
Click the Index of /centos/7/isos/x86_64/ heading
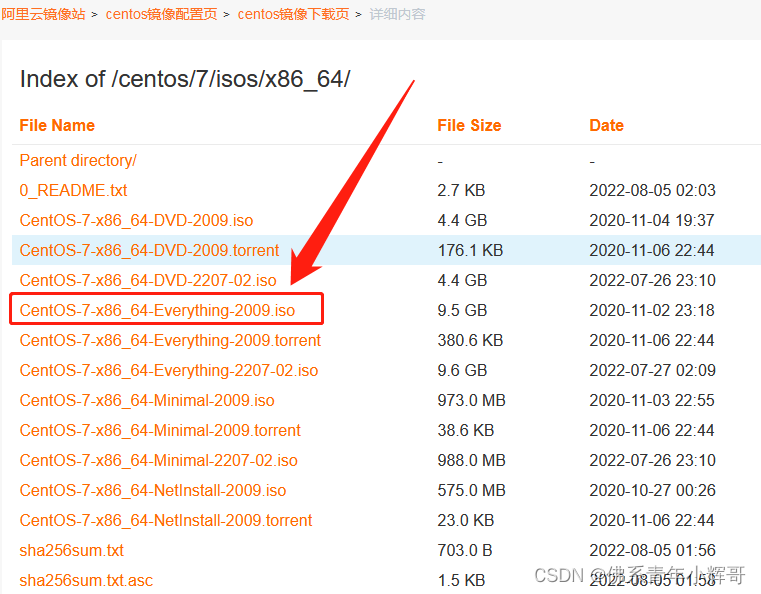coord(185,79)
